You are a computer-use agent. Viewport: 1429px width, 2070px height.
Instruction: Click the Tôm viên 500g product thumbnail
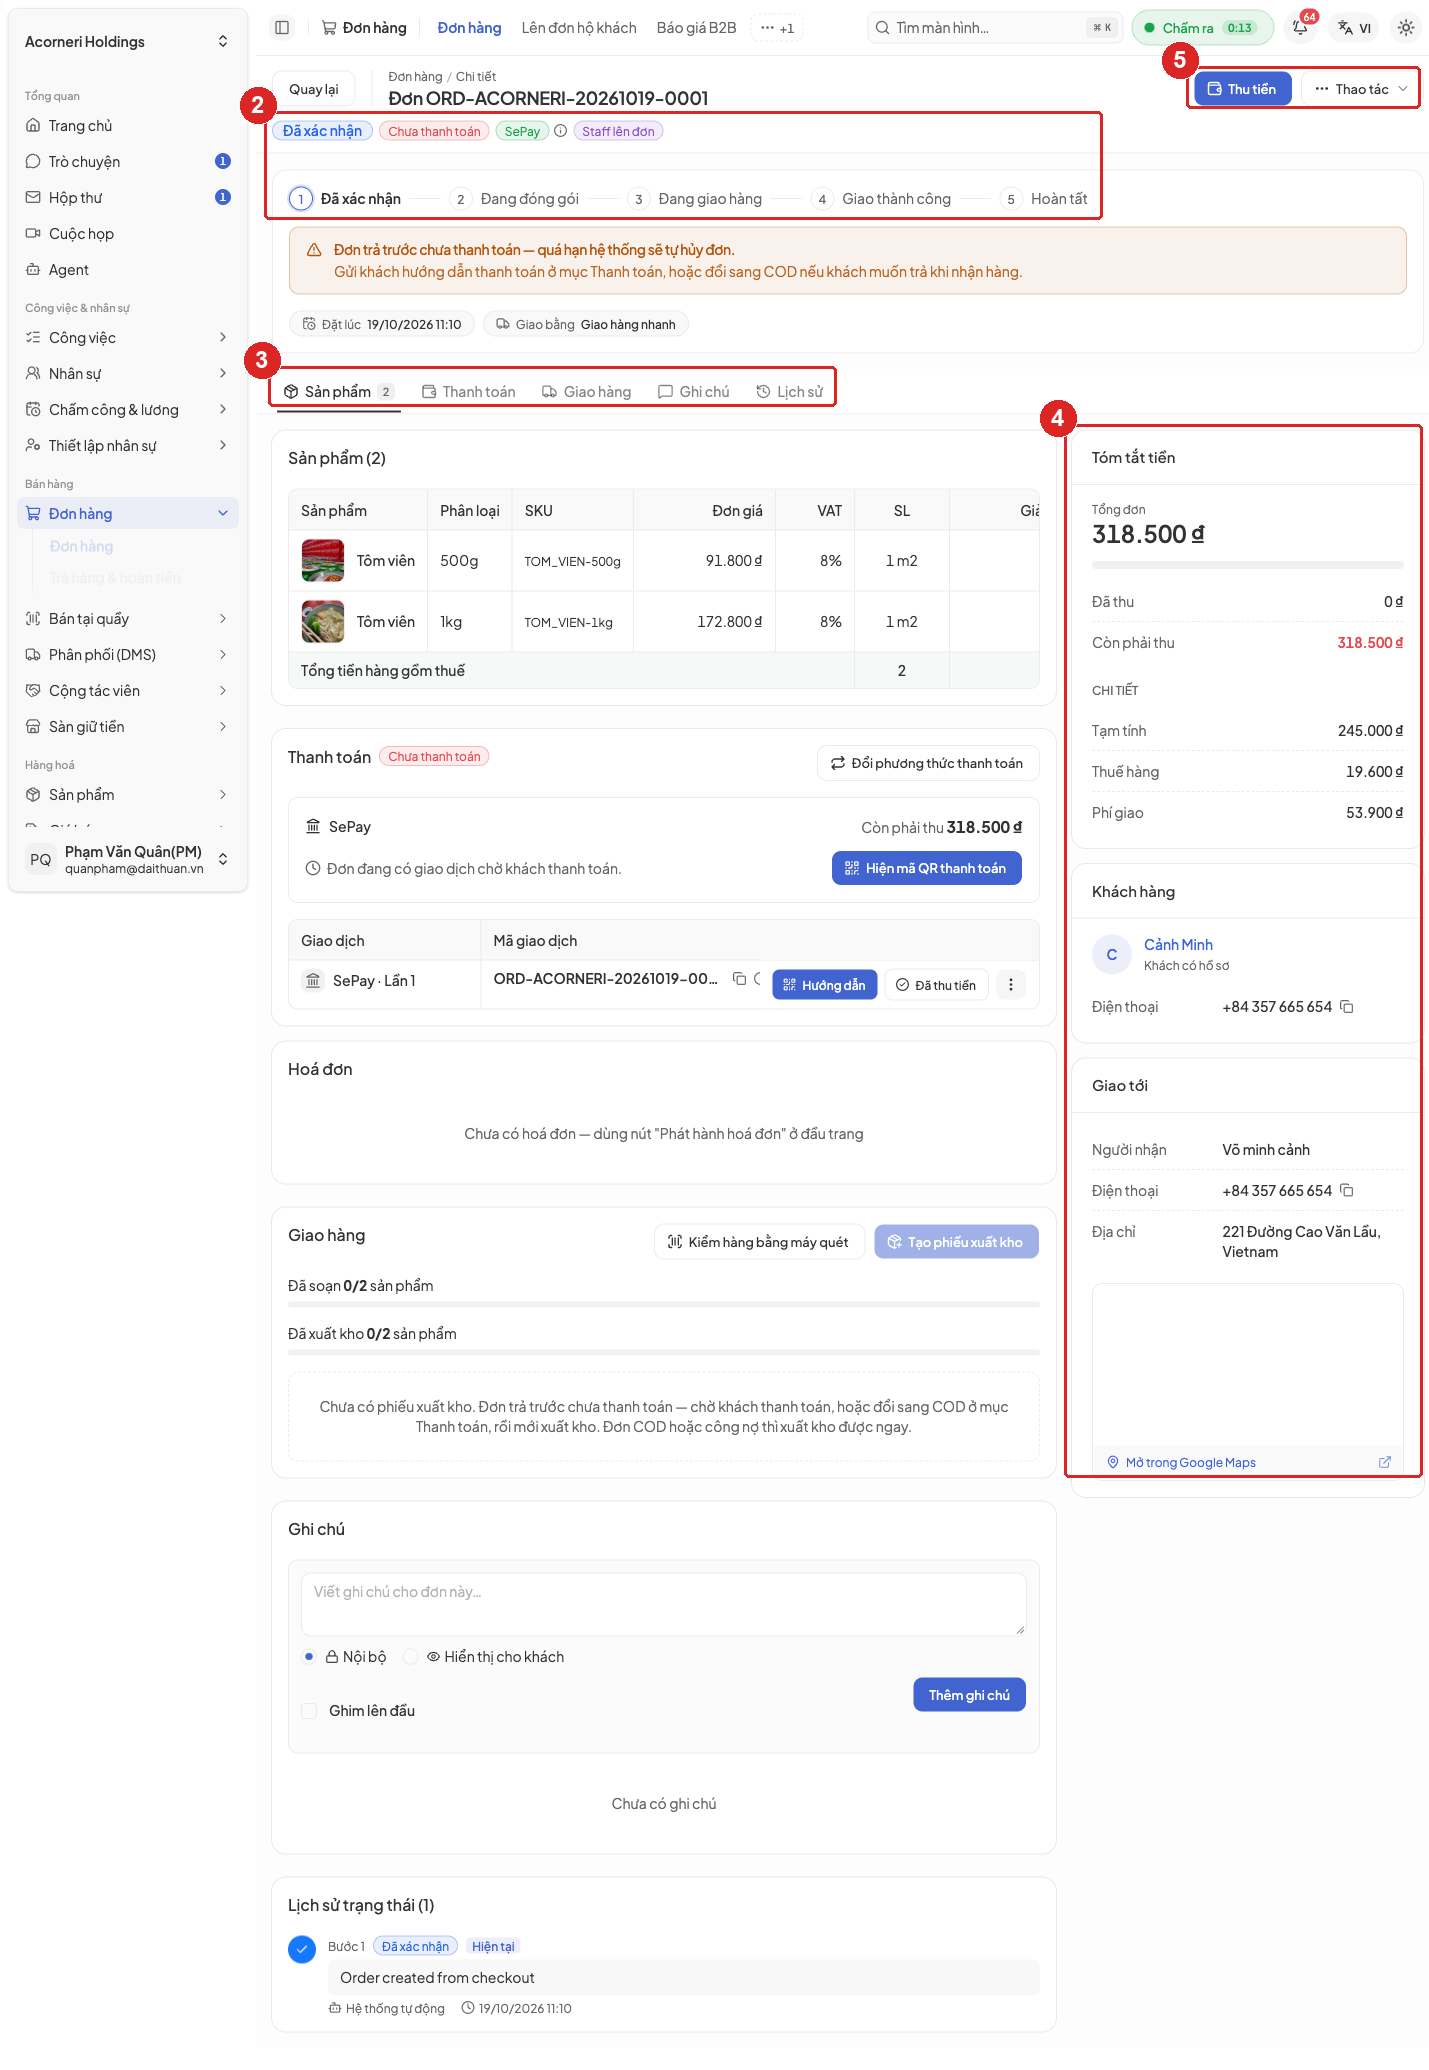[x=323, y=561]
